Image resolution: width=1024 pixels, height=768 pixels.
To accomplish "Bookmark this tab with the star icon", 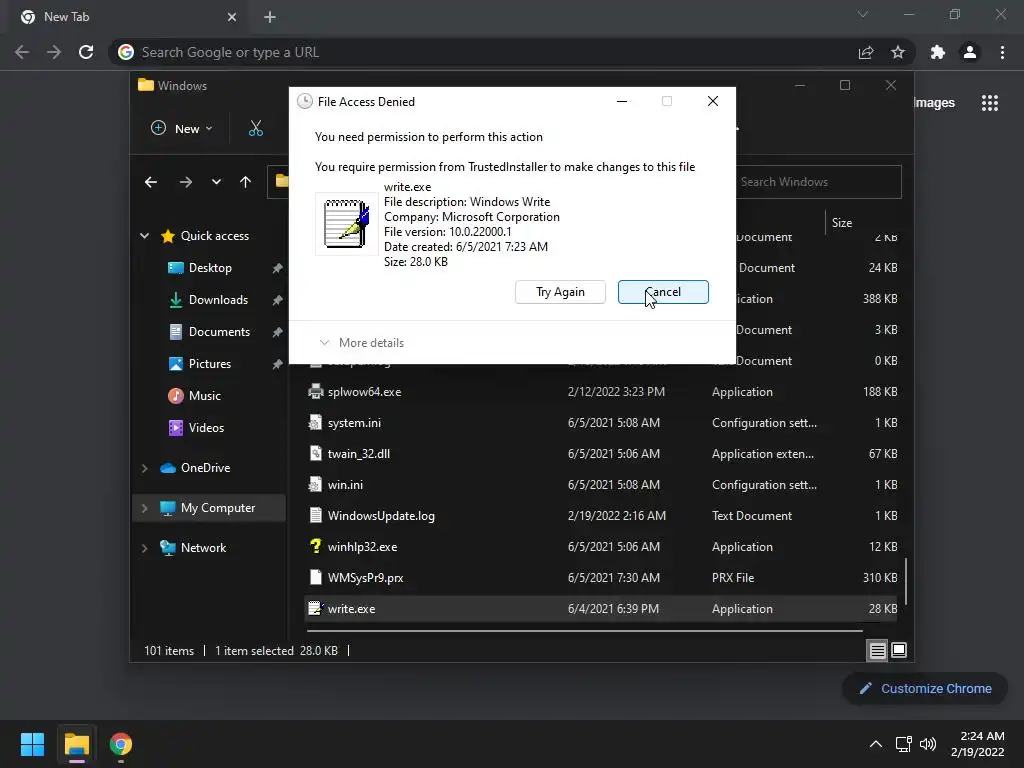I will tap(898, 52).
